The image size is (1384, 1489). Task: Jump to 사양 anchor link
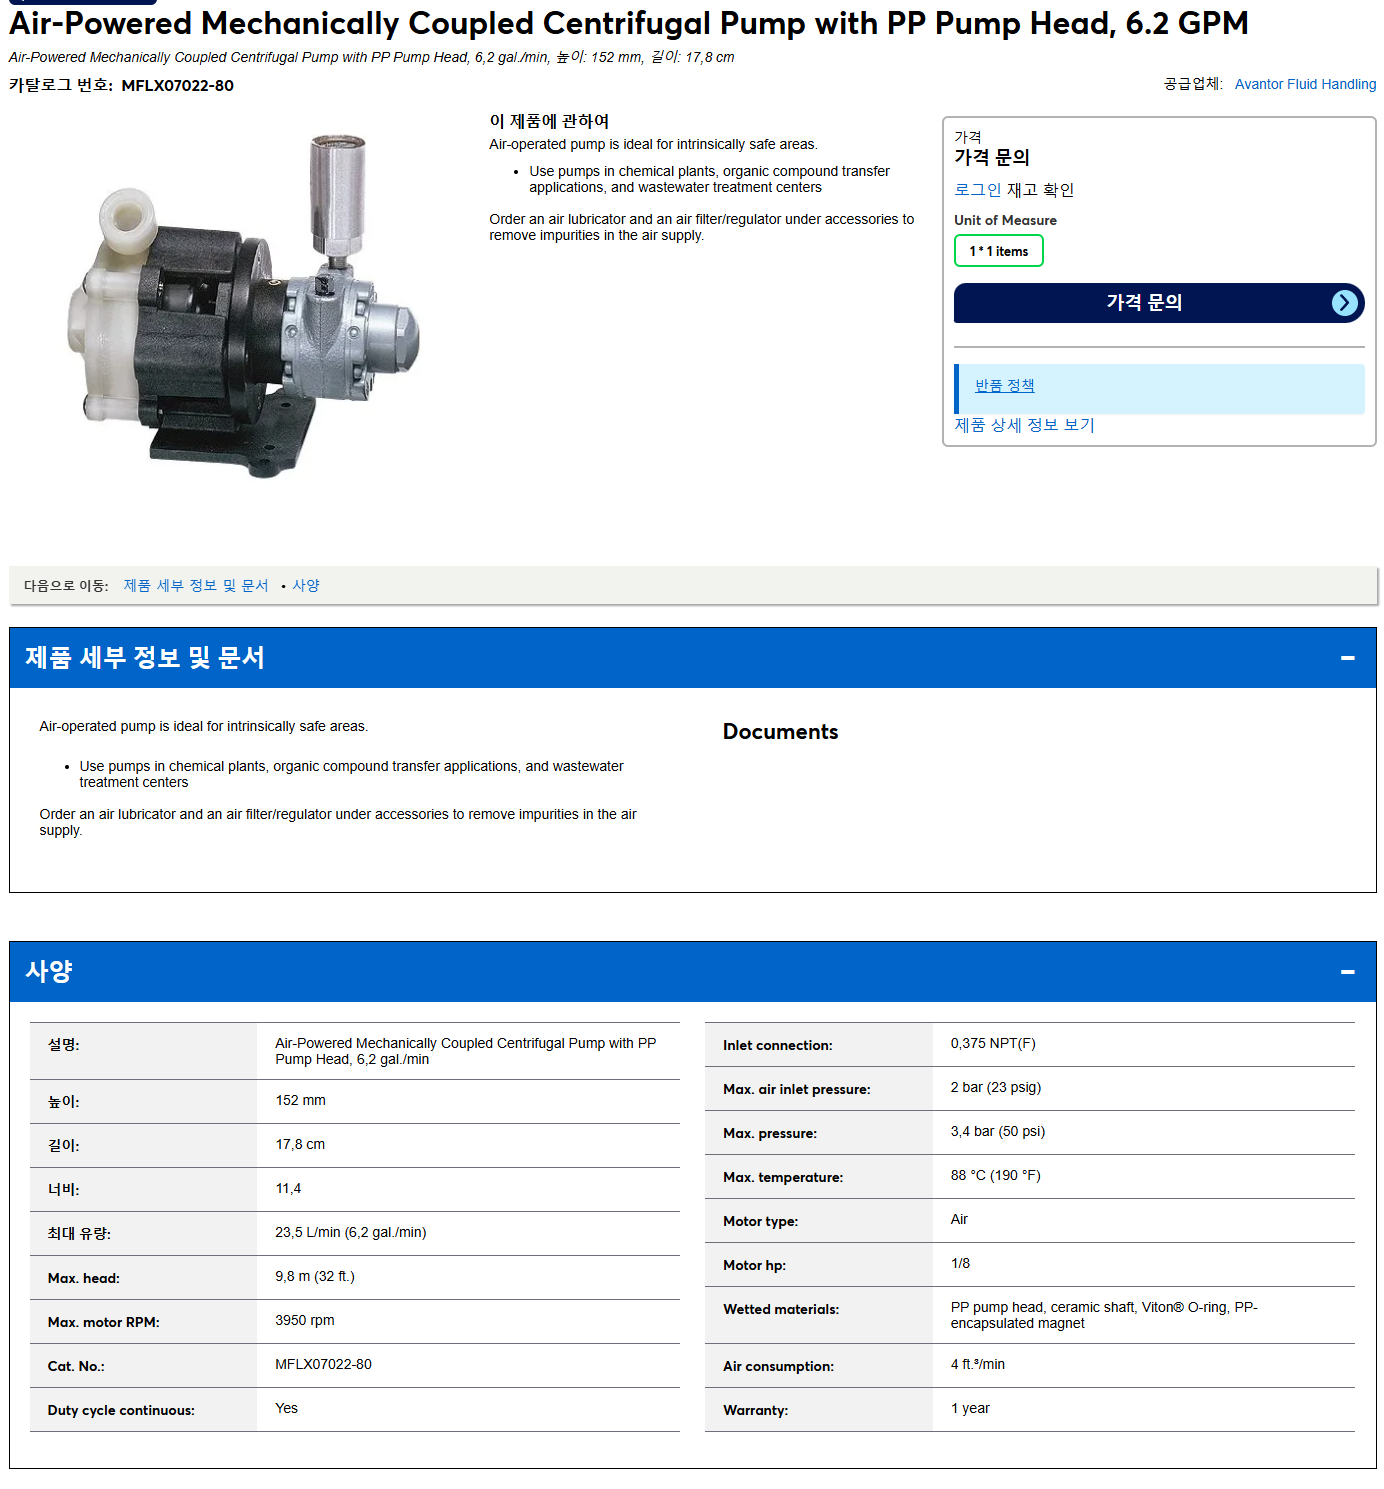[306, 585]
